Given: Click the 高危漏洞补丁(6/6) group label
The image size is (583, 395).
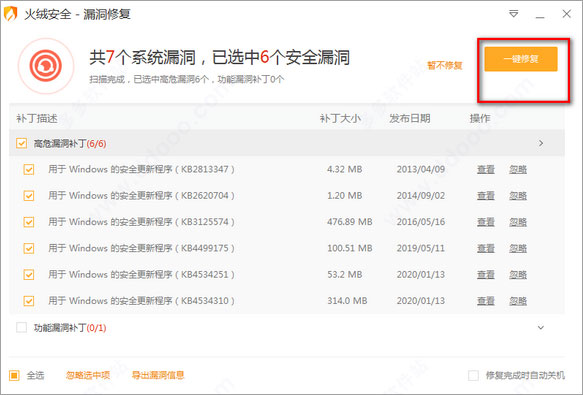Looking at the screenshot, I should [x=70, y=144].
